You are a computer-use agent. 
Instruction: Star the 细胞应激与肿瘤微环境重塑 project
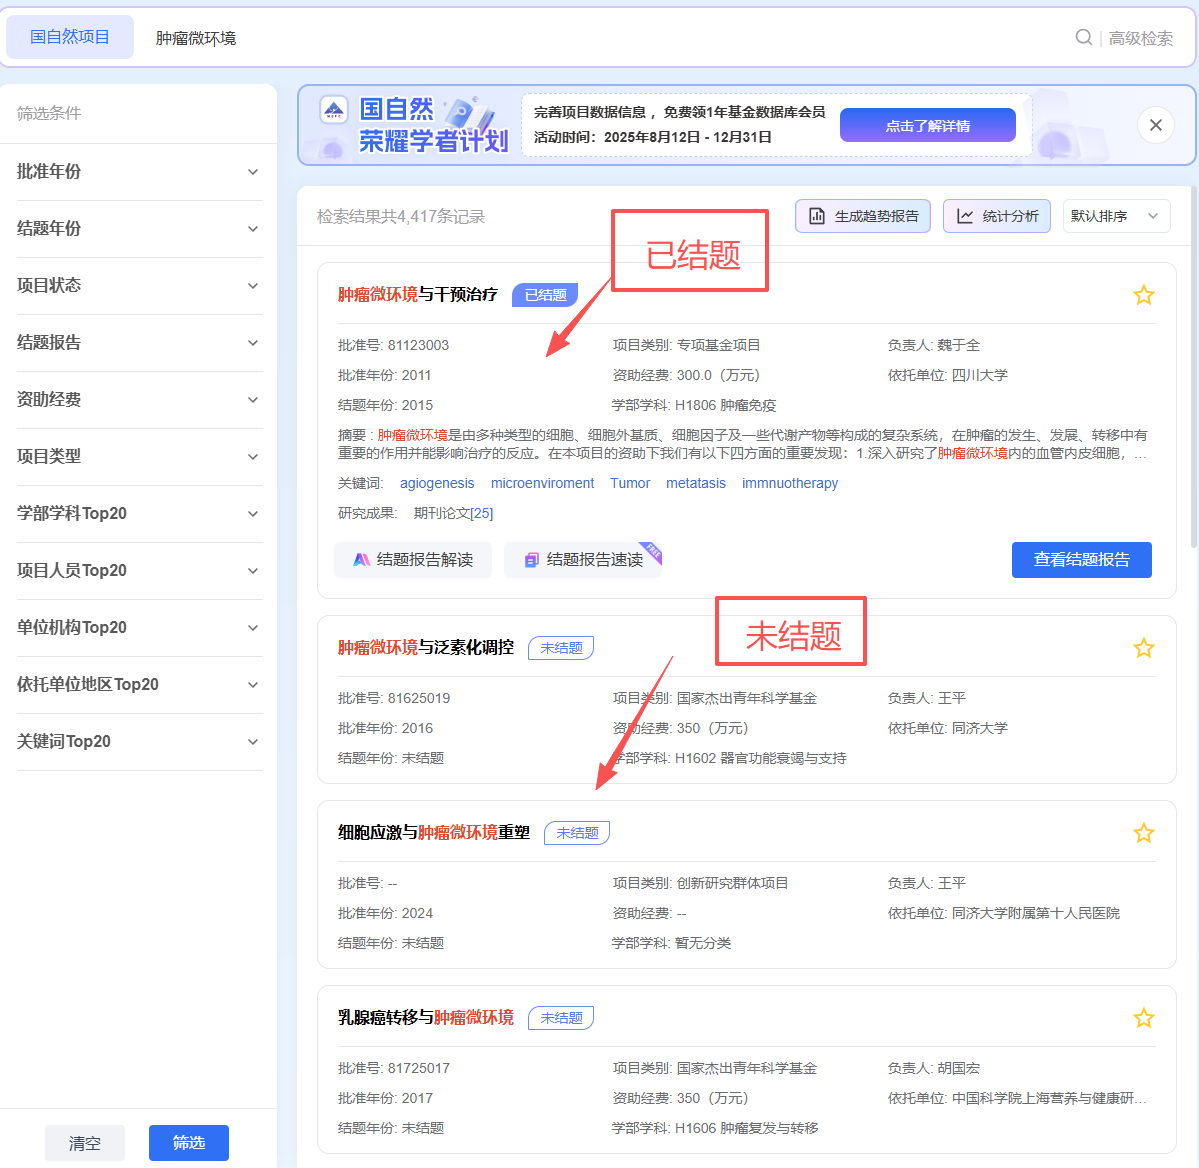click(1143, 833)
